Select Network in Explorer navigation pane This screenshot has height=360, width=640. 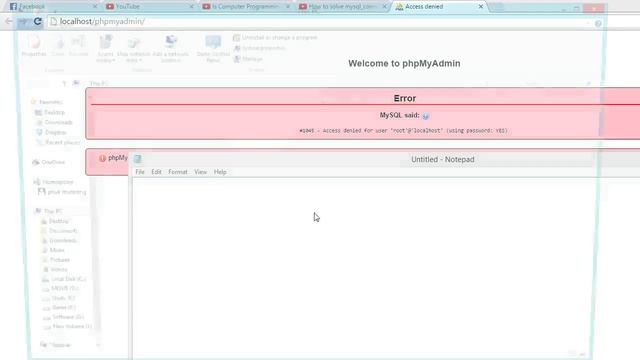[x=56, y=345]
